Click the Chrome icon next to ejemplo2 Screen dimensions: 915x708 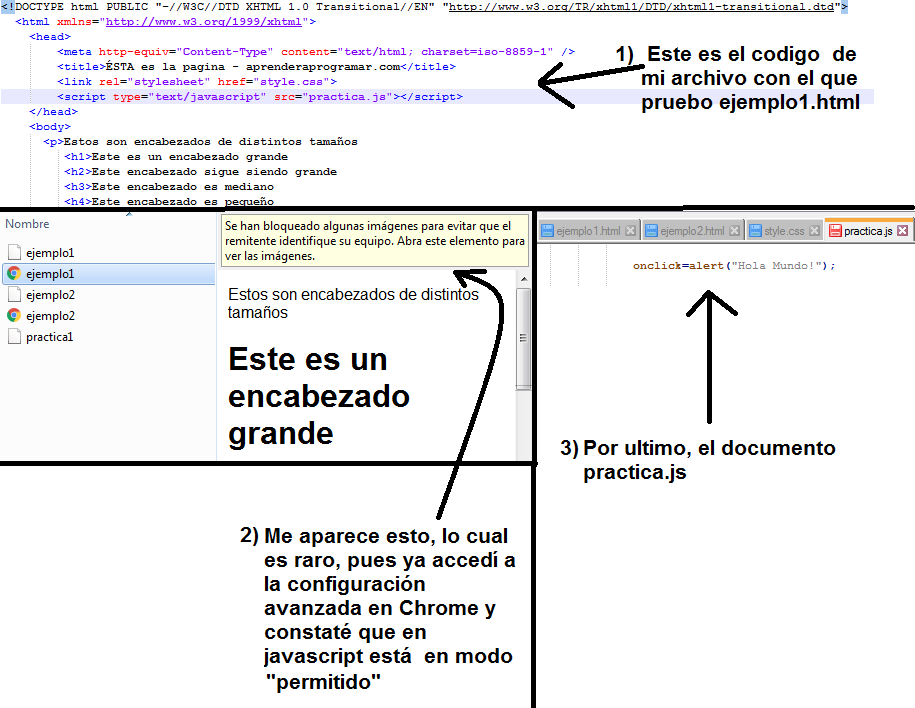(x=14, y=316)
